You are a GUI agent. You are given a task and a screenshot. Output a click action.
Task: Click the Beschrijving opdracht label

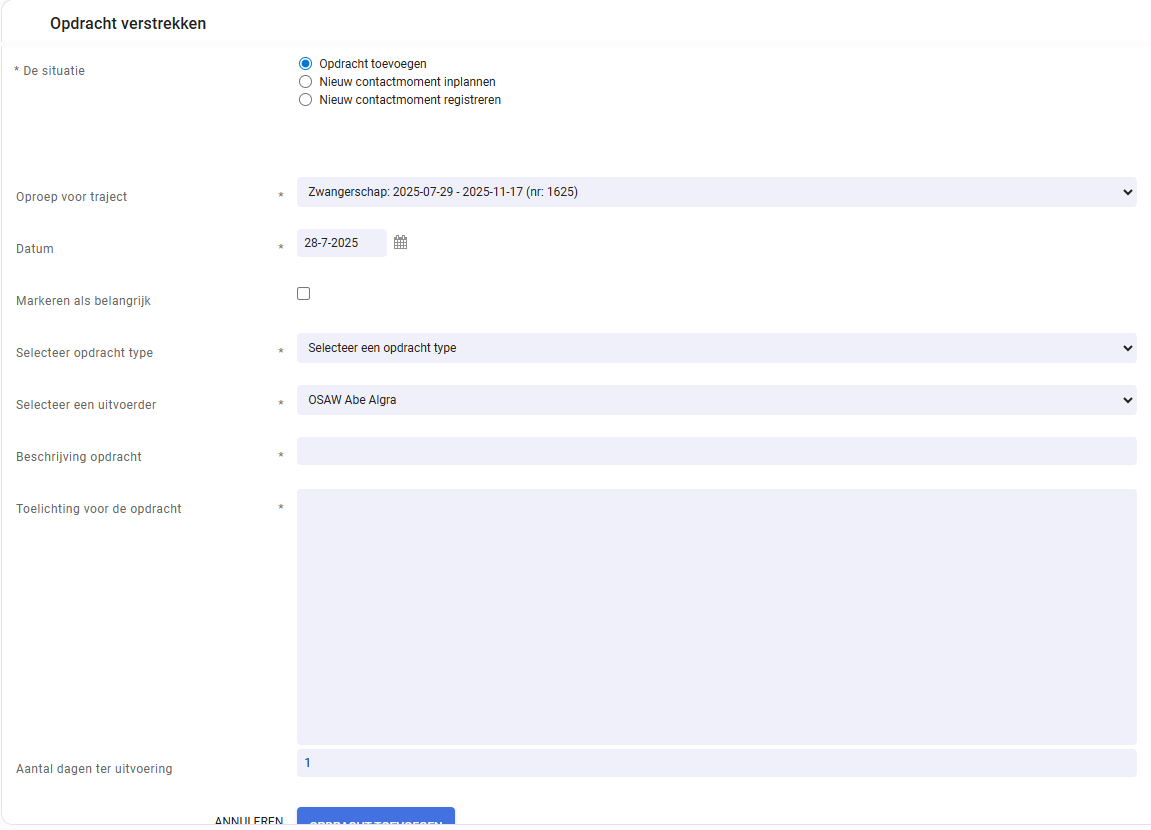[x=79, y=457]
